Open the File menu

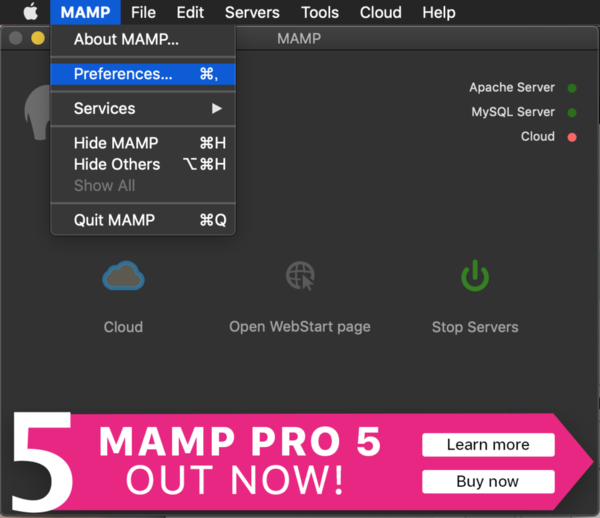point(143,12)
